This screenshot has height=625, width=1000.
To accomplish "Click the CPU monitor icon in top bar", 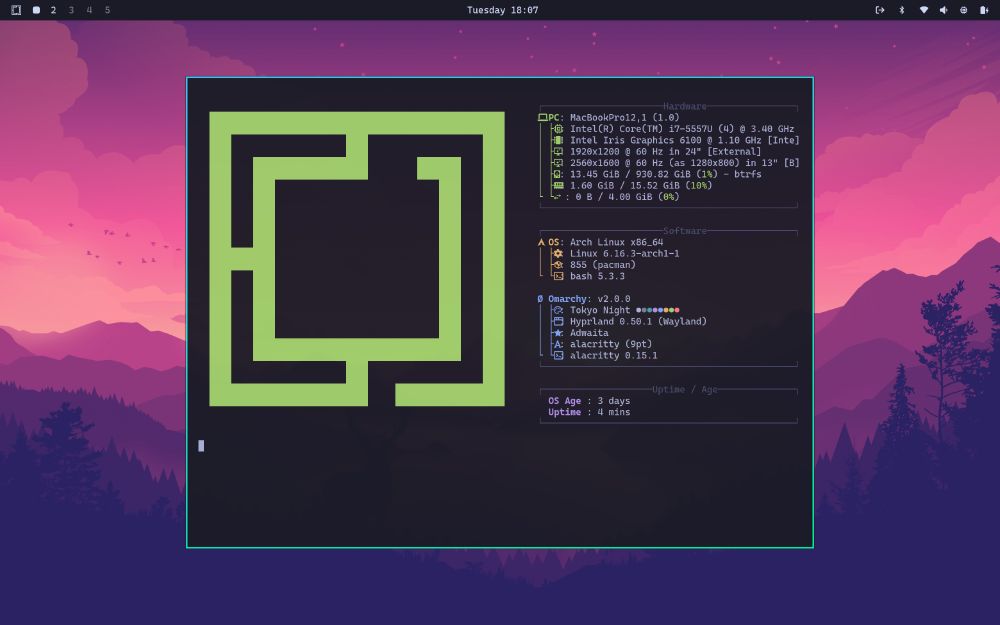I will coord(964,10).
